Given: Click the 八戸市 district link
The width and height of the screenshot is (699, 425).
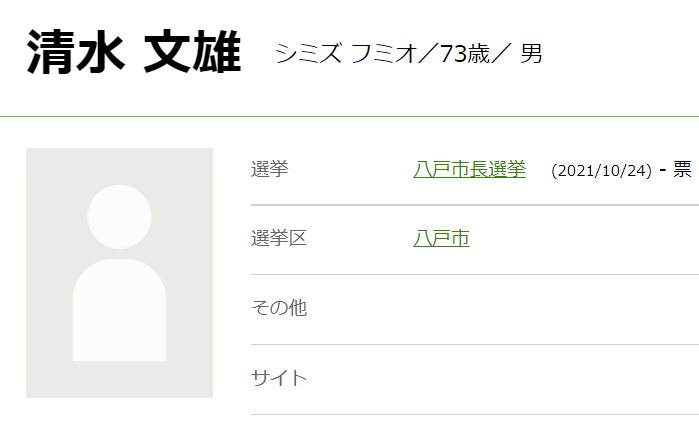Looking at the screenshot, I should click(441, 239).
